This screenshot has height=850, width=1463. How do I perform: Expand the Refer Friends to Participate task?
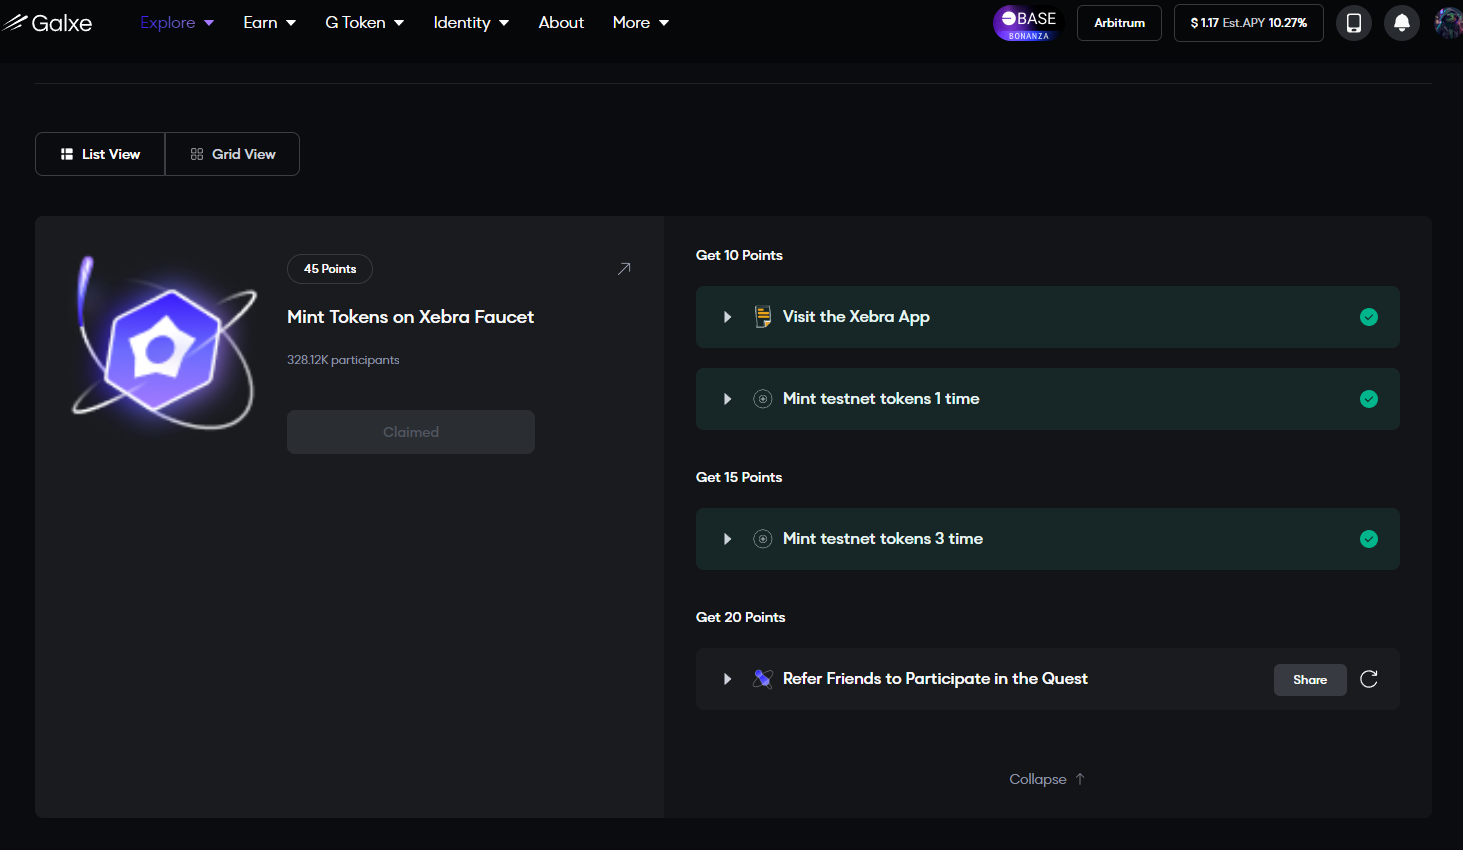[x=727, y=679]
